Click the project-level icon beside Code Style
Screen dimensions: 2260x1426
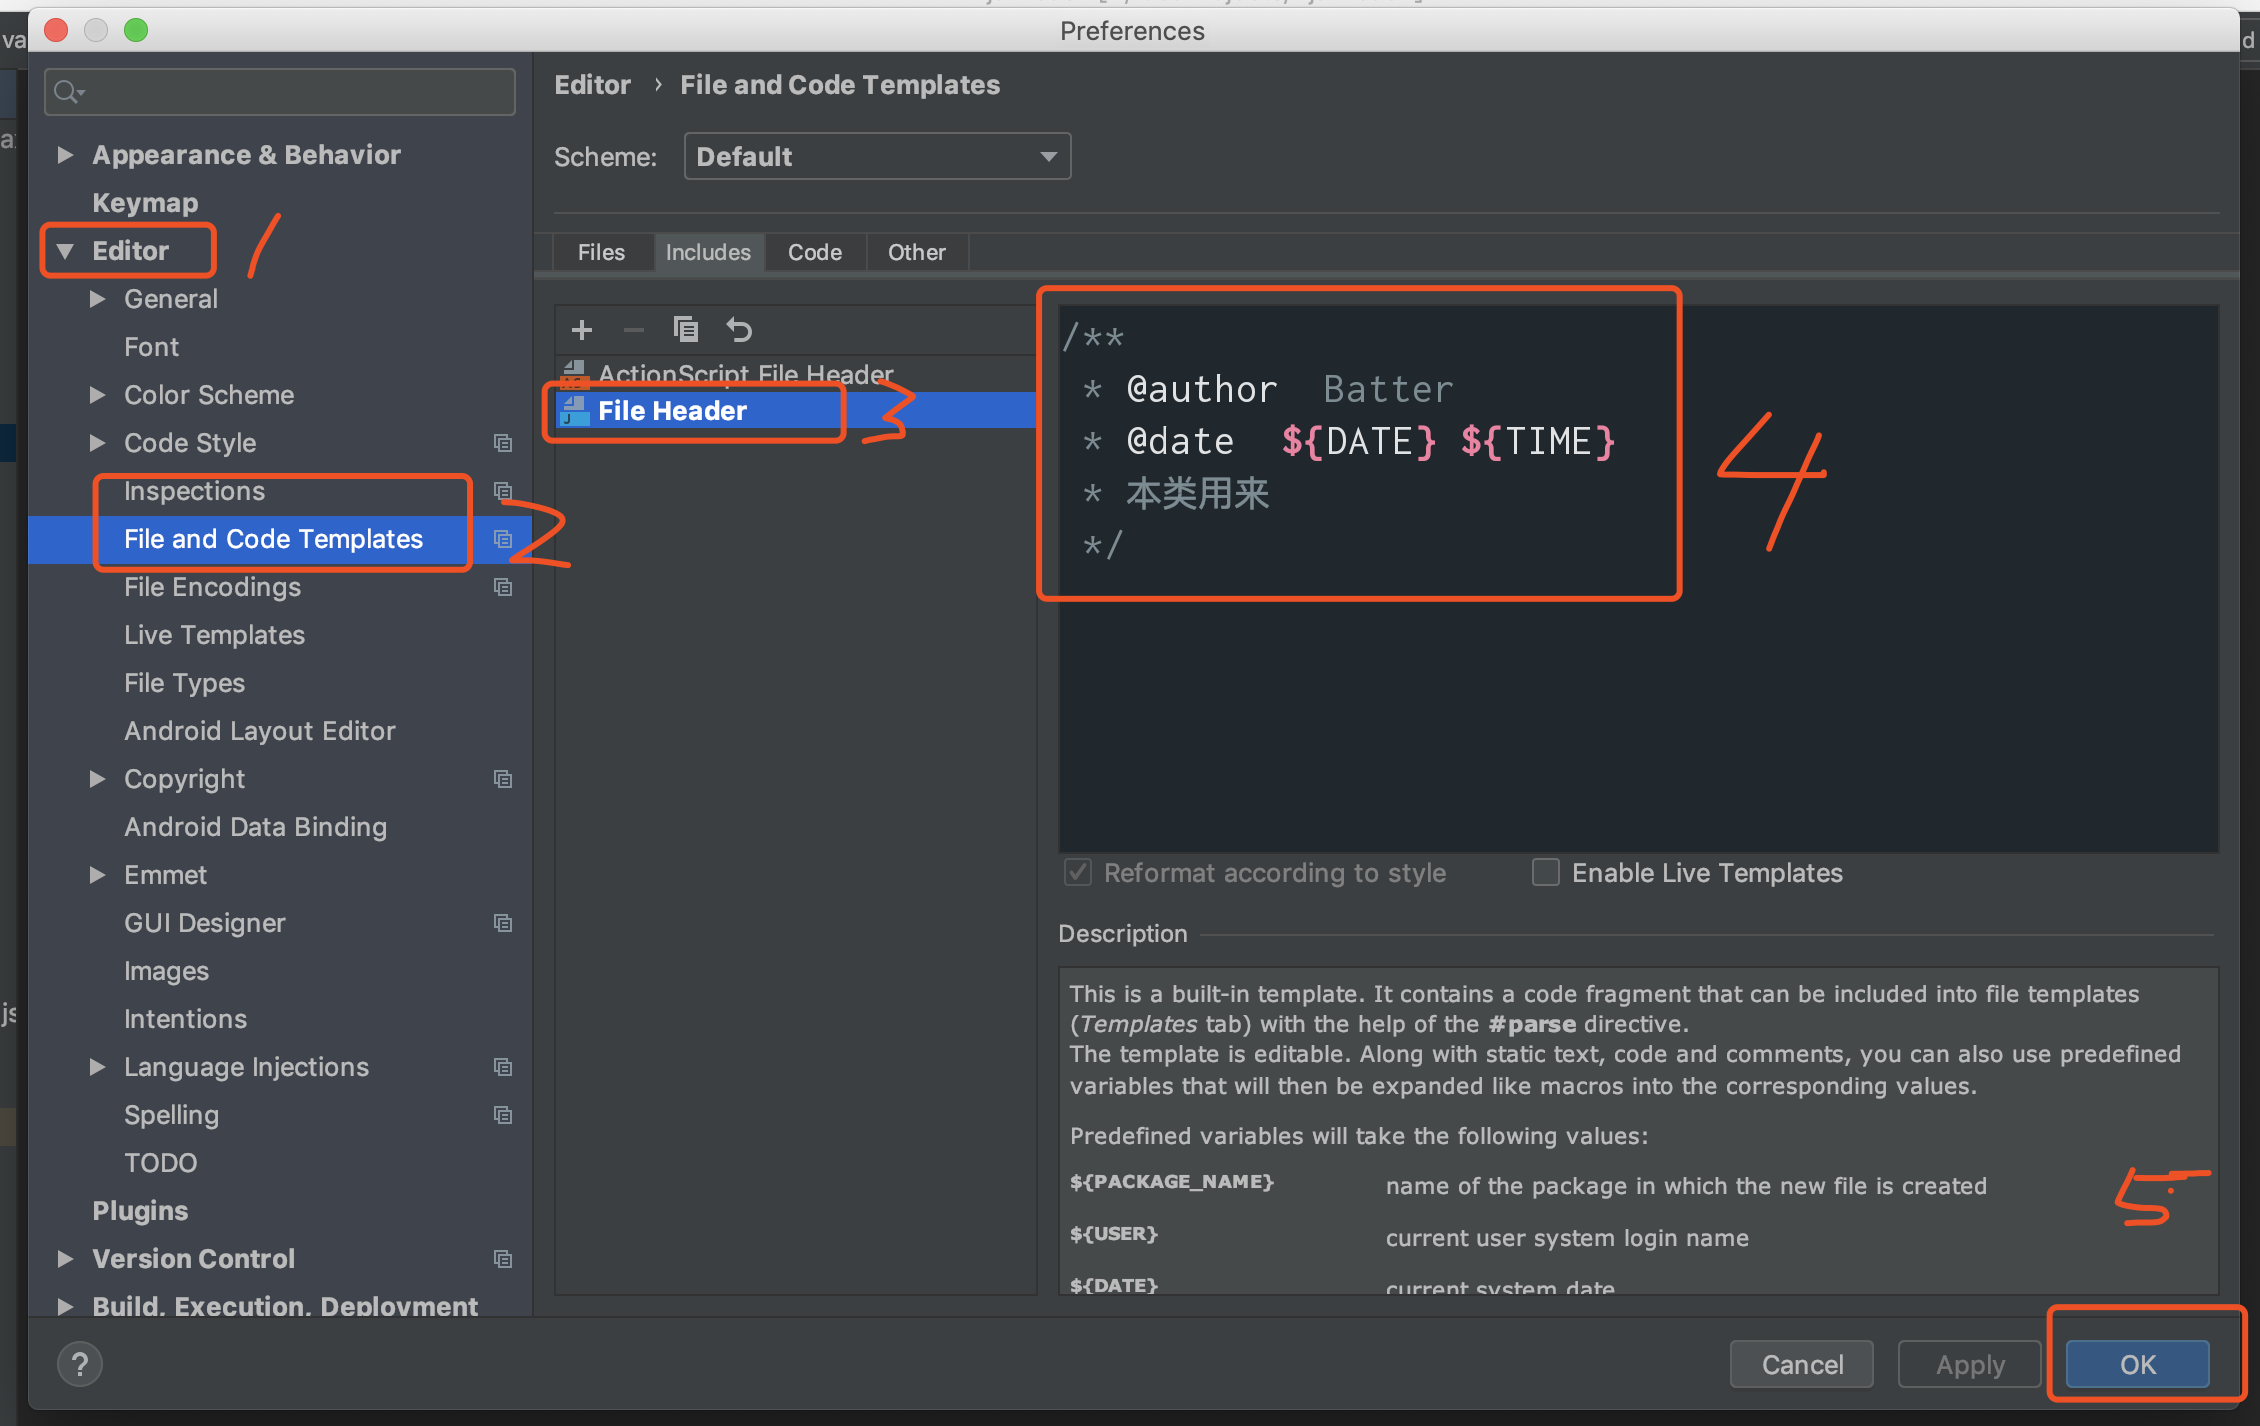tap(503, 443)
